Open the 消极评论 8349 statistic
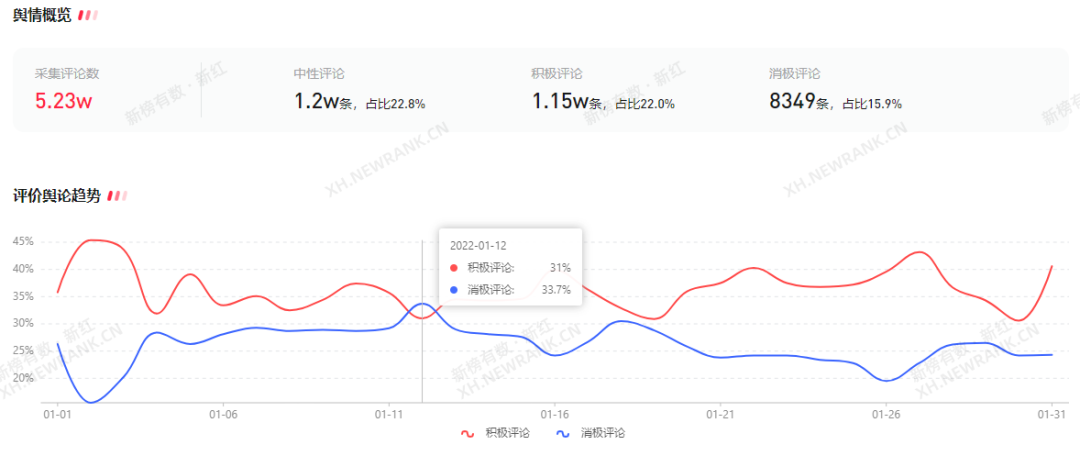Screen dimensions: 1080x467 (835, 102)
